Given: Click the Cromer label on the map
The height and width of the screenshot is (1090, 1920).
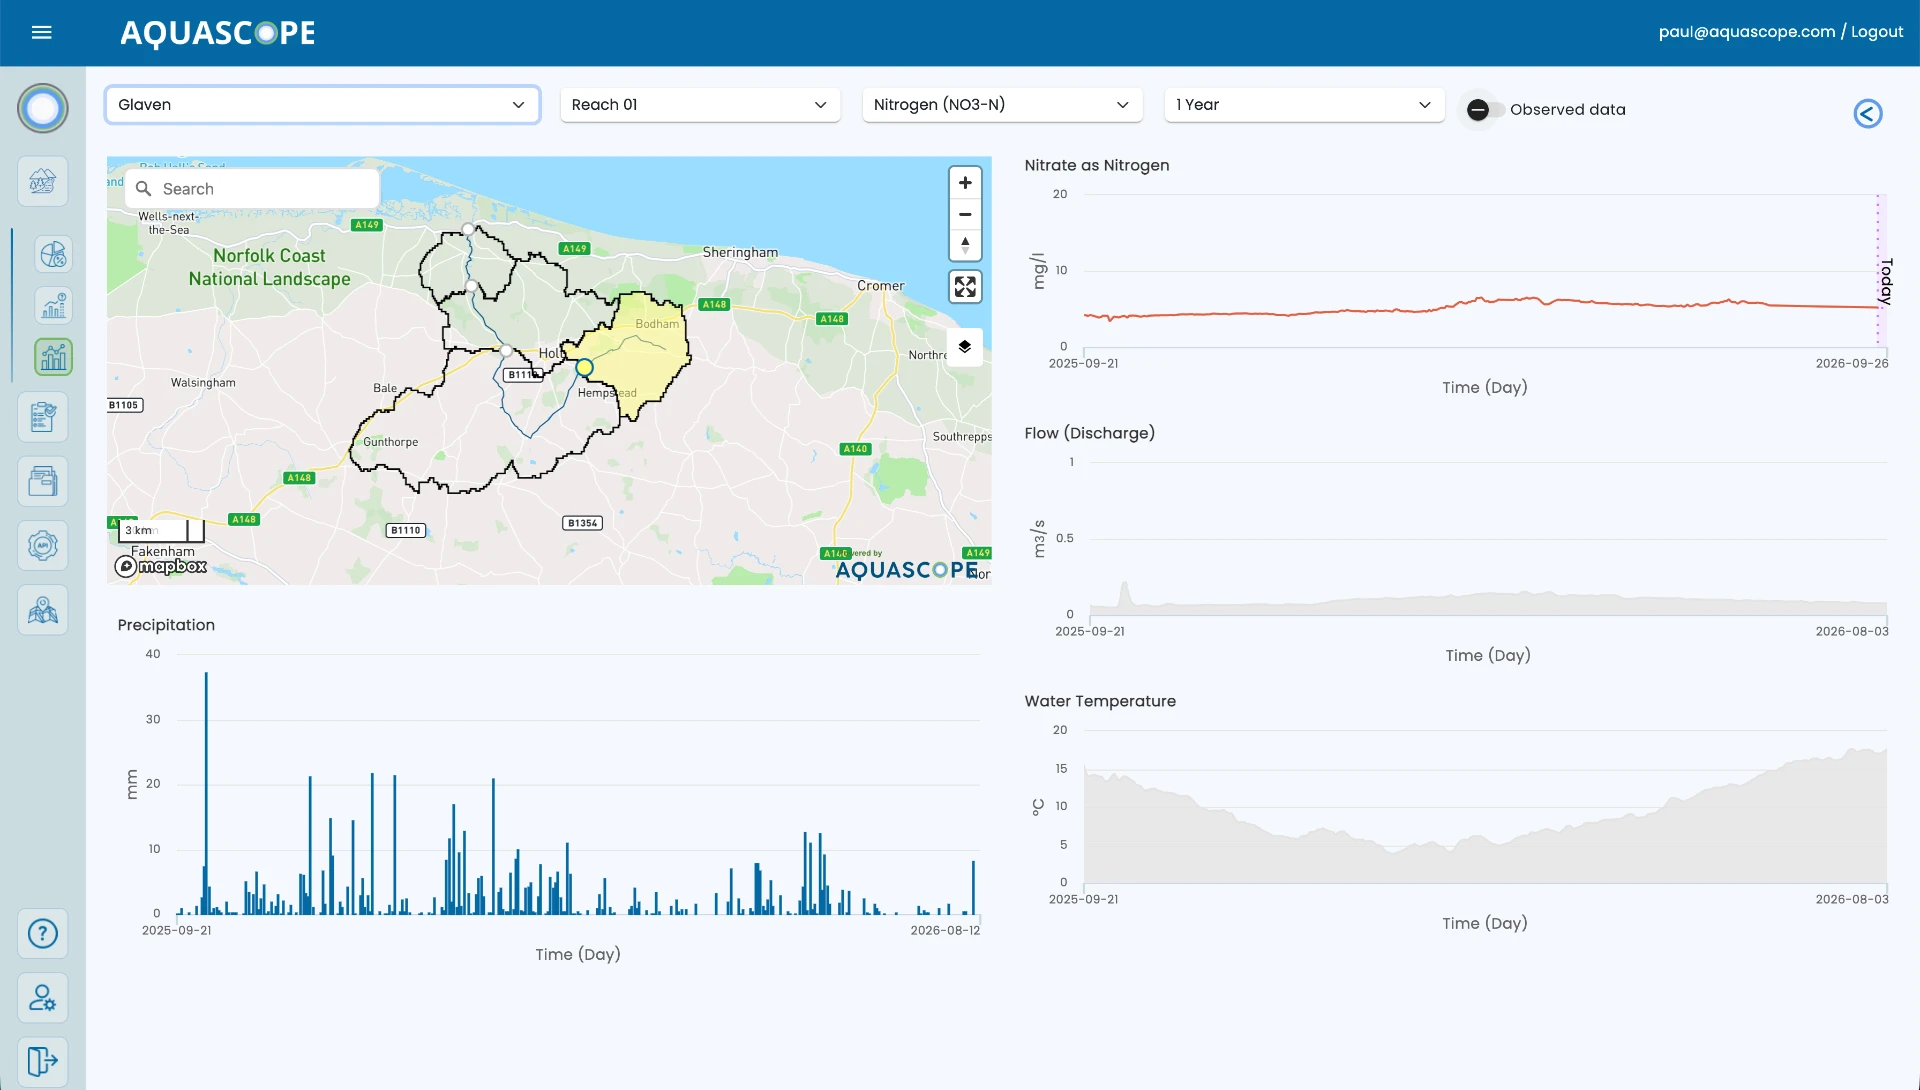Looking at the screenshot, I should (880, 286).
